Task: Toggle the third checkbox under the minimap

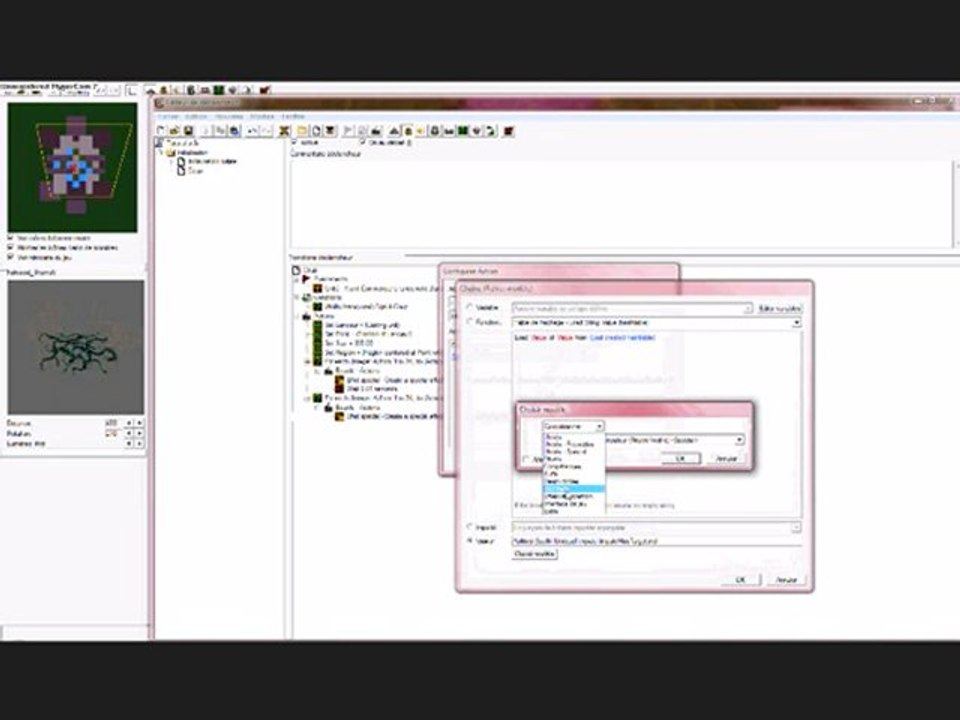Action: pos(10,257)
